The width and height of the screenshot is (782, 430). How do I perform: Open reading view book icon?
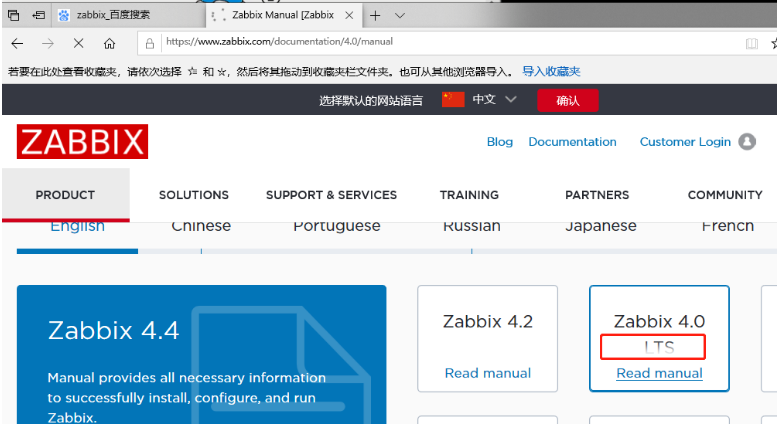click(752, 44)
